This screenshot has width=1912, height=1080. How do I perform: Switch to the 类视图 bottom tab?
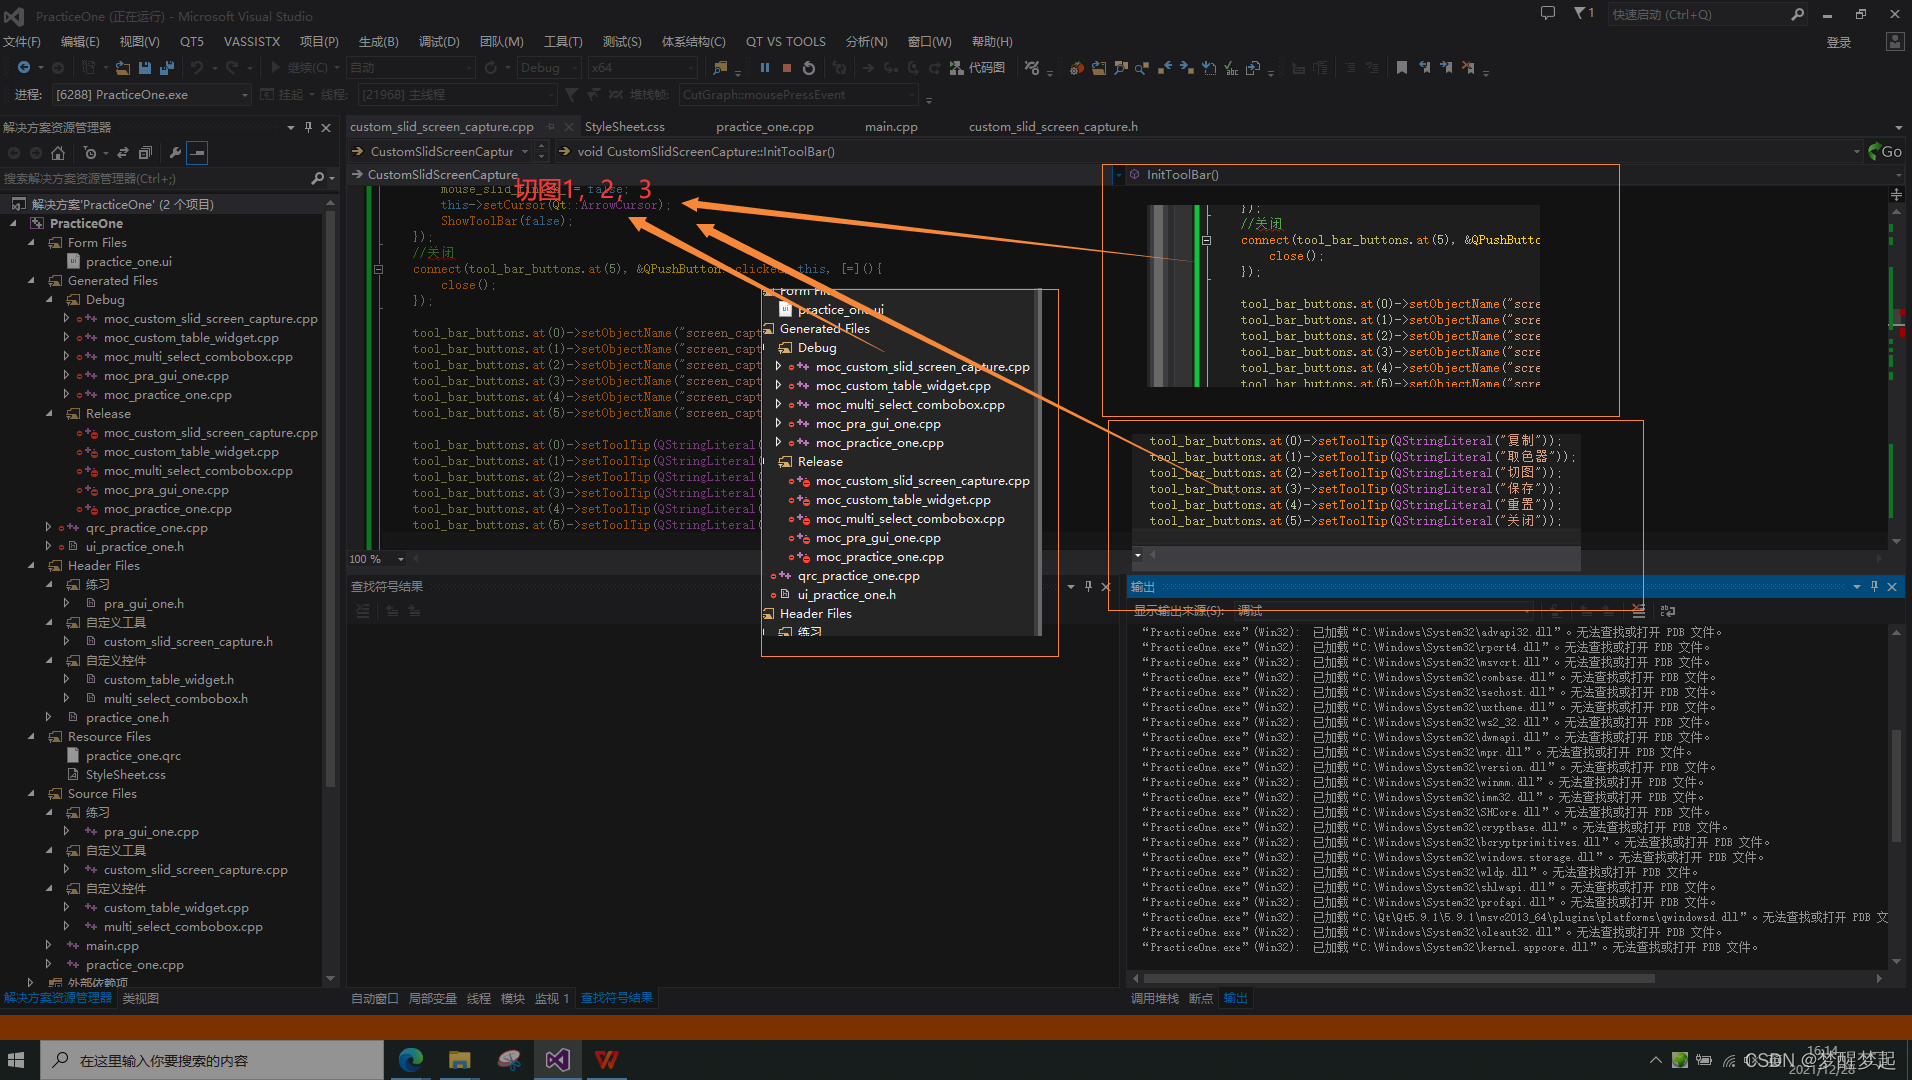(141, 998)
